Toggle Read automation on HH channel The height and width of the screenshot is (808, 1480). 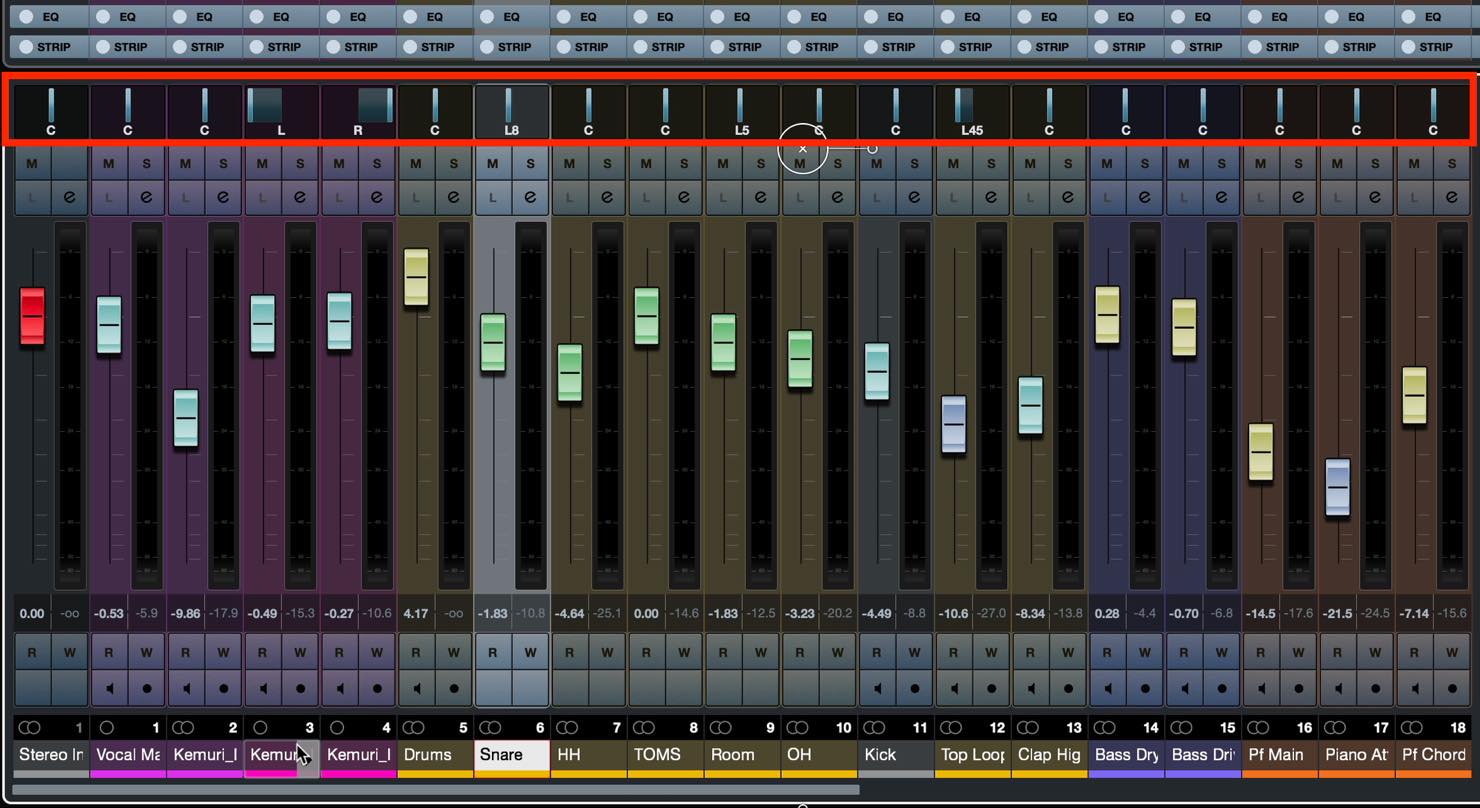tap(569, 653)
